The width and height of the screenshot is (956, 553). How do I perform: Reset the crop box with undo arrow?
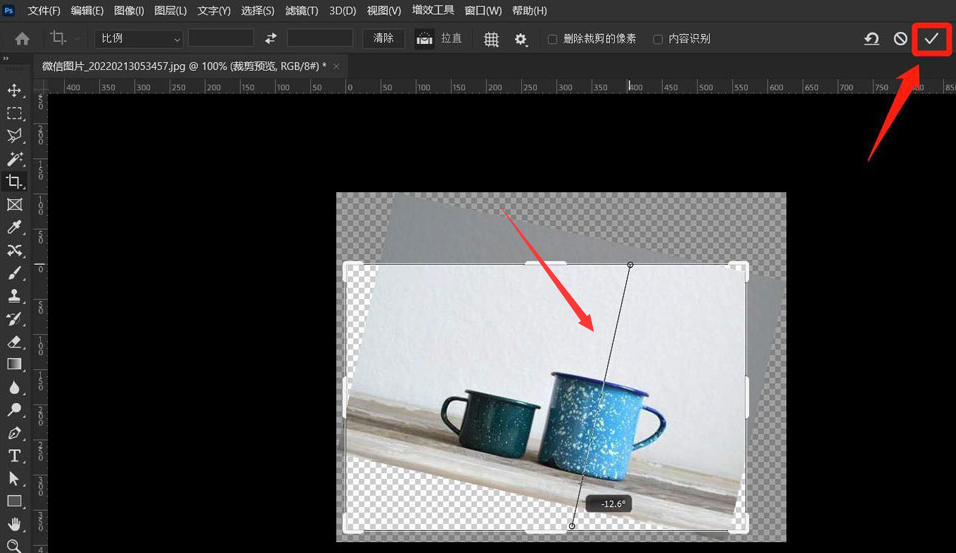tap(871, 39)
